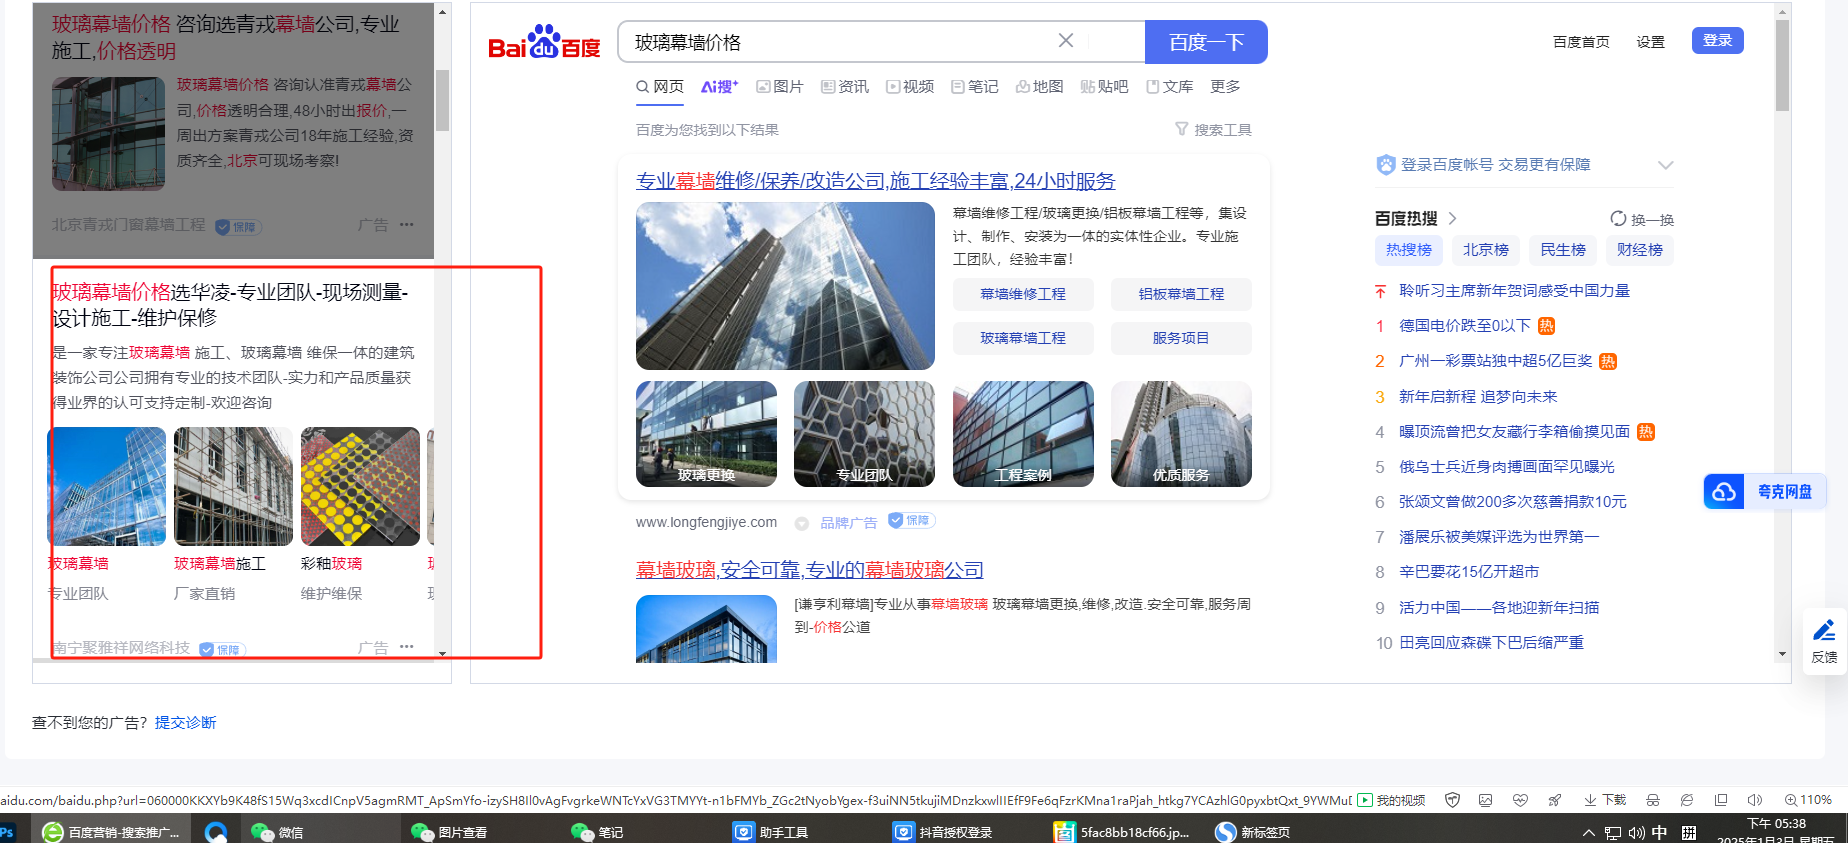Open the 幕墙玻璃,安全可靠 result title
1848x843 pixels.
(x=810, y=570)
